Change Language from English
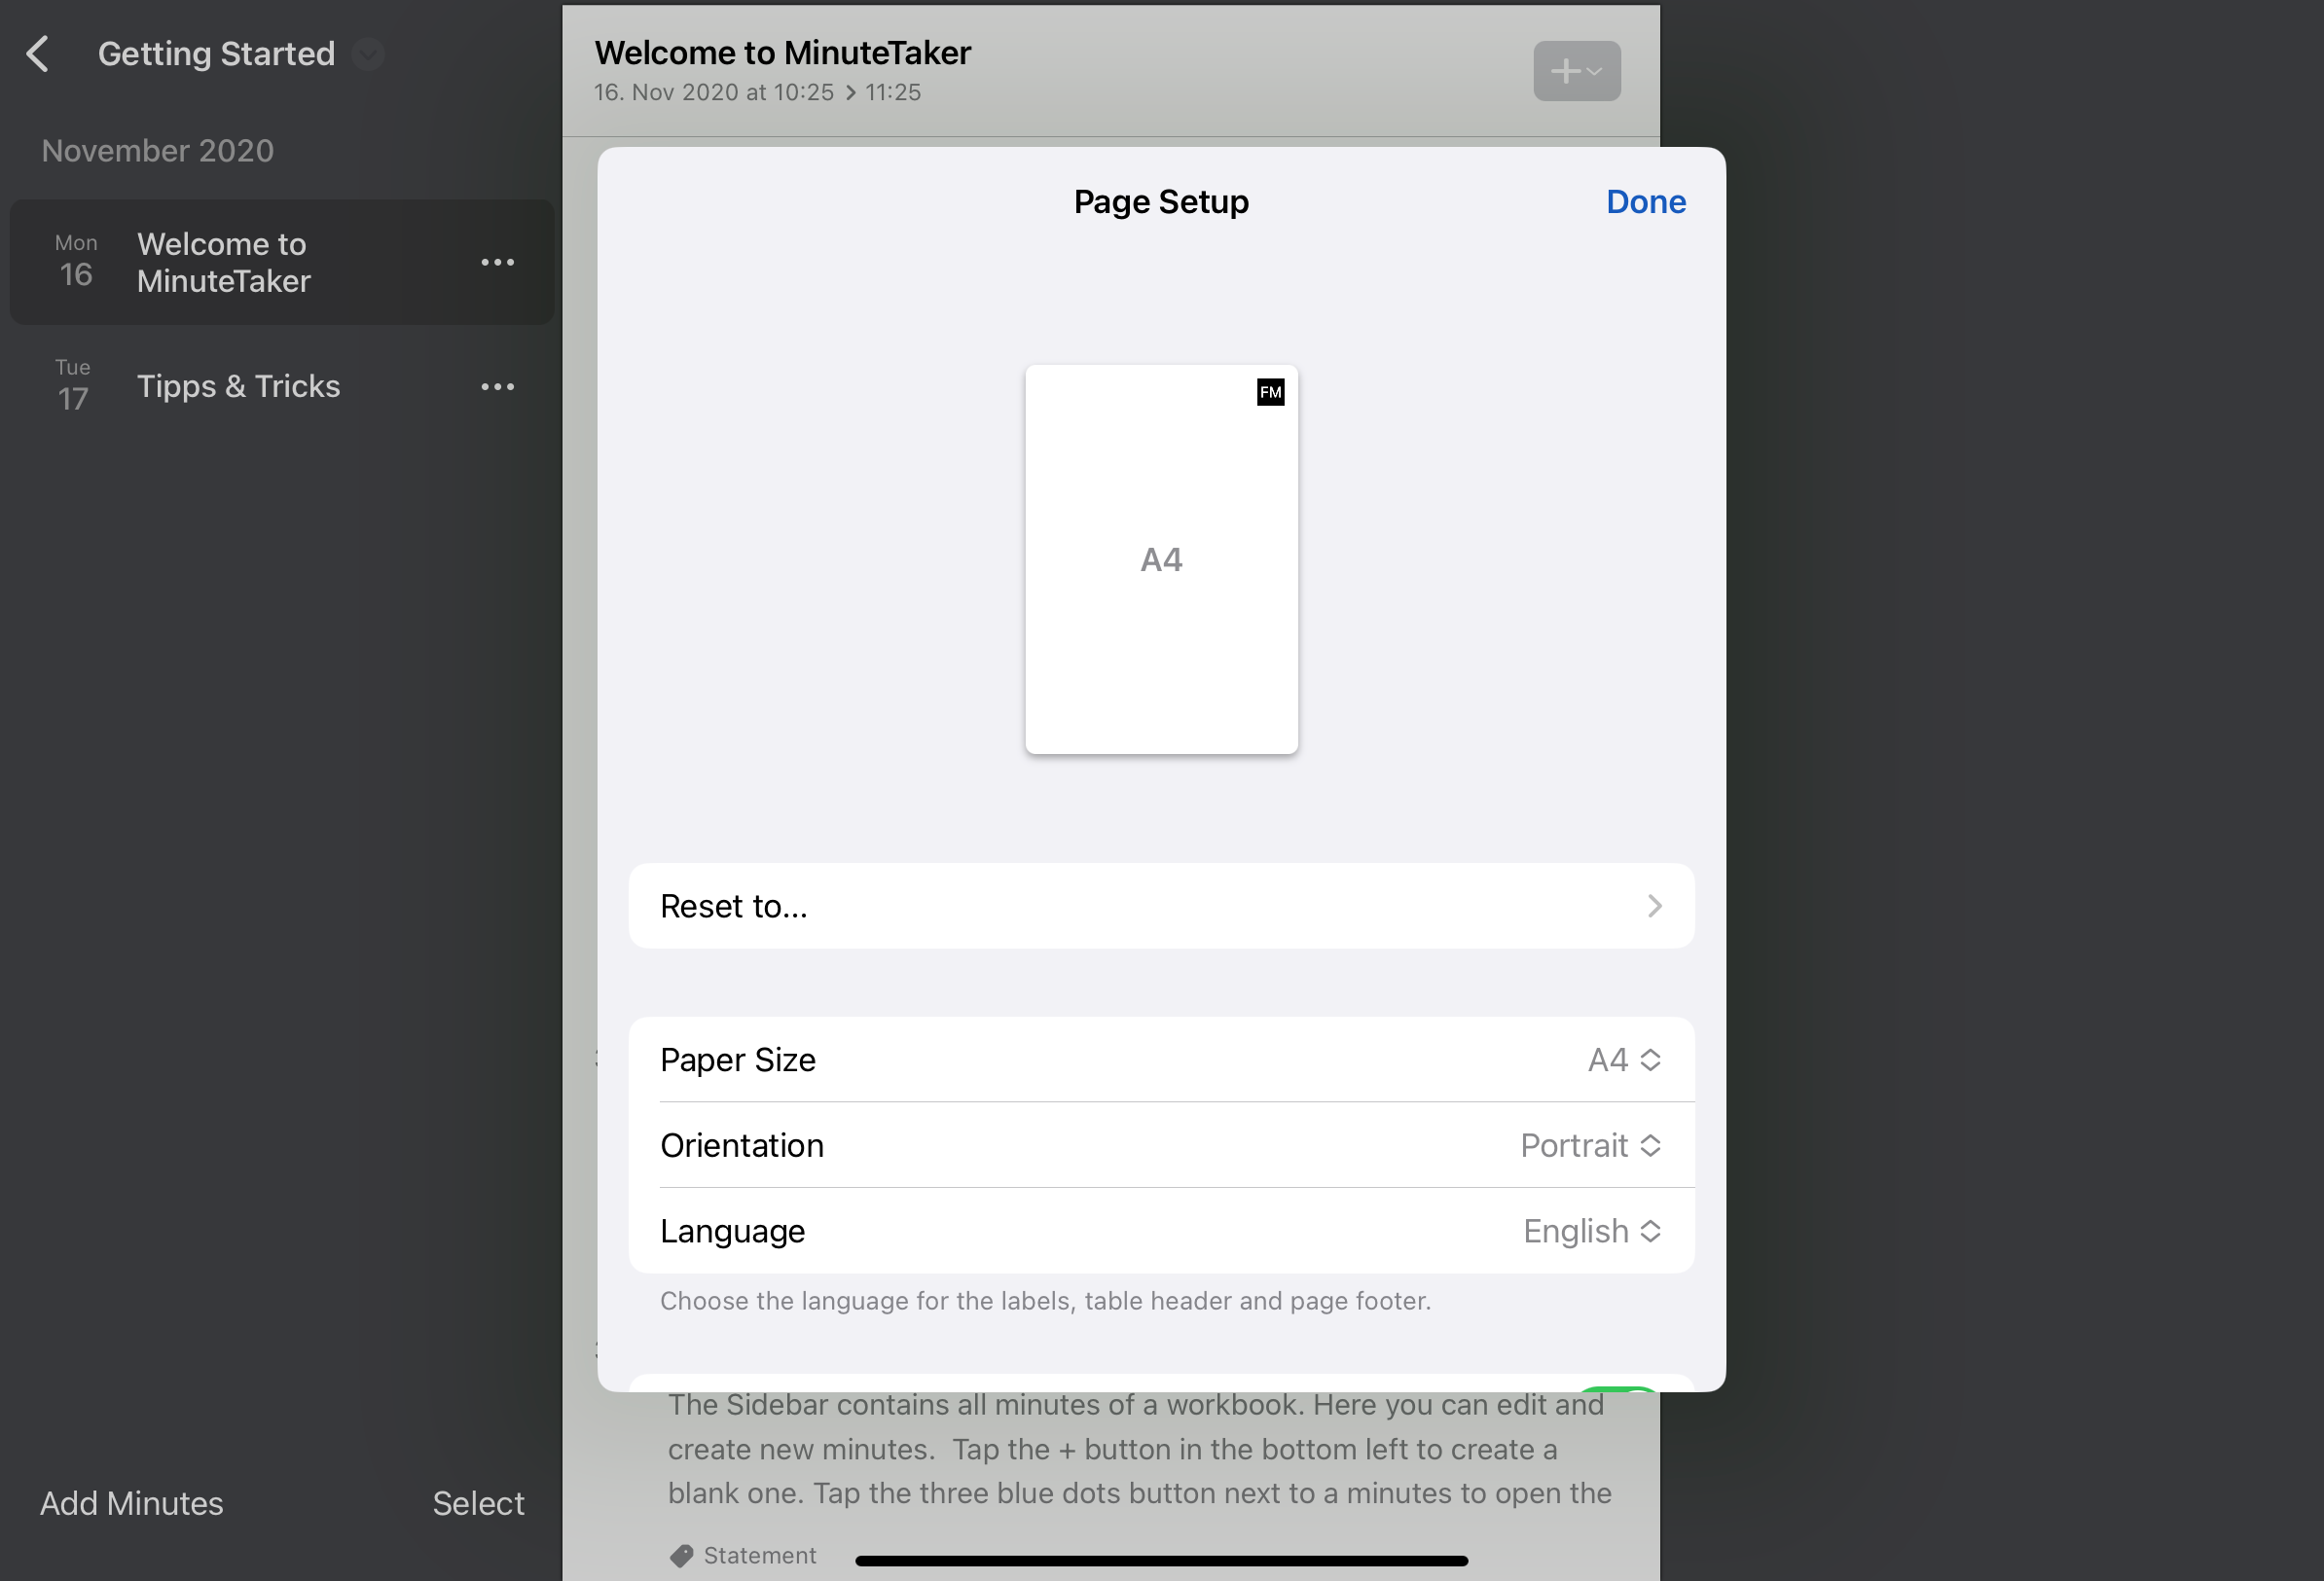Image resolution: width=2324 pixels, height=1581 pixels. 1161,1231
